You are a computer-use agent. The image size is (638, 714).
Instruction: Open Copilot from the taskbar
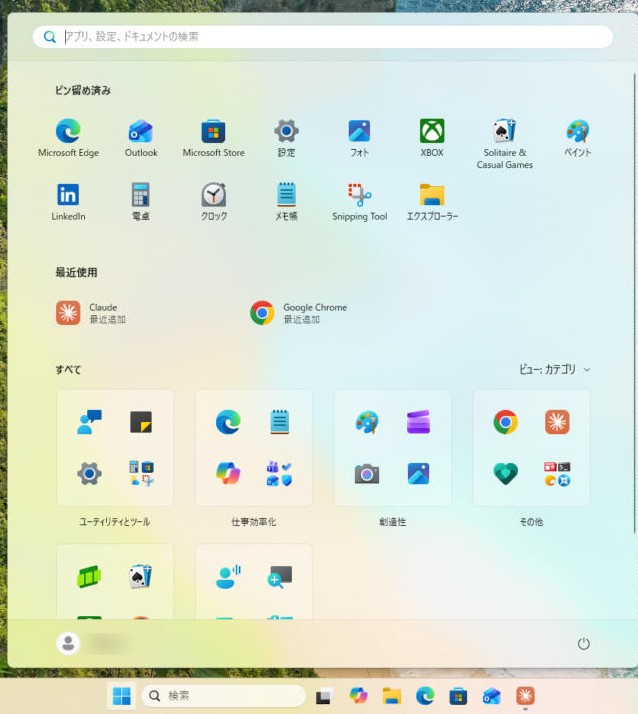(x=358, y=696)
